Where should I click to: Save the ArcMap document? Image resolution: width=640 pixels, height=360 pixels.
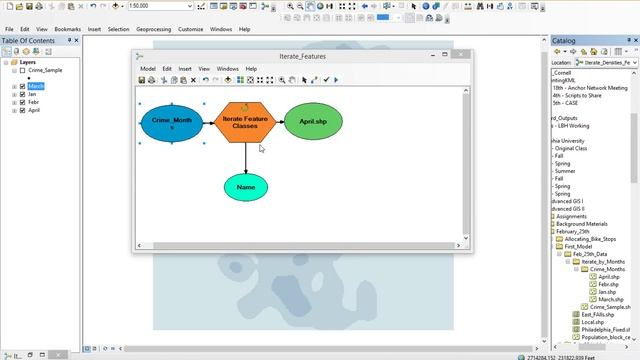click(x=29, y=6)
